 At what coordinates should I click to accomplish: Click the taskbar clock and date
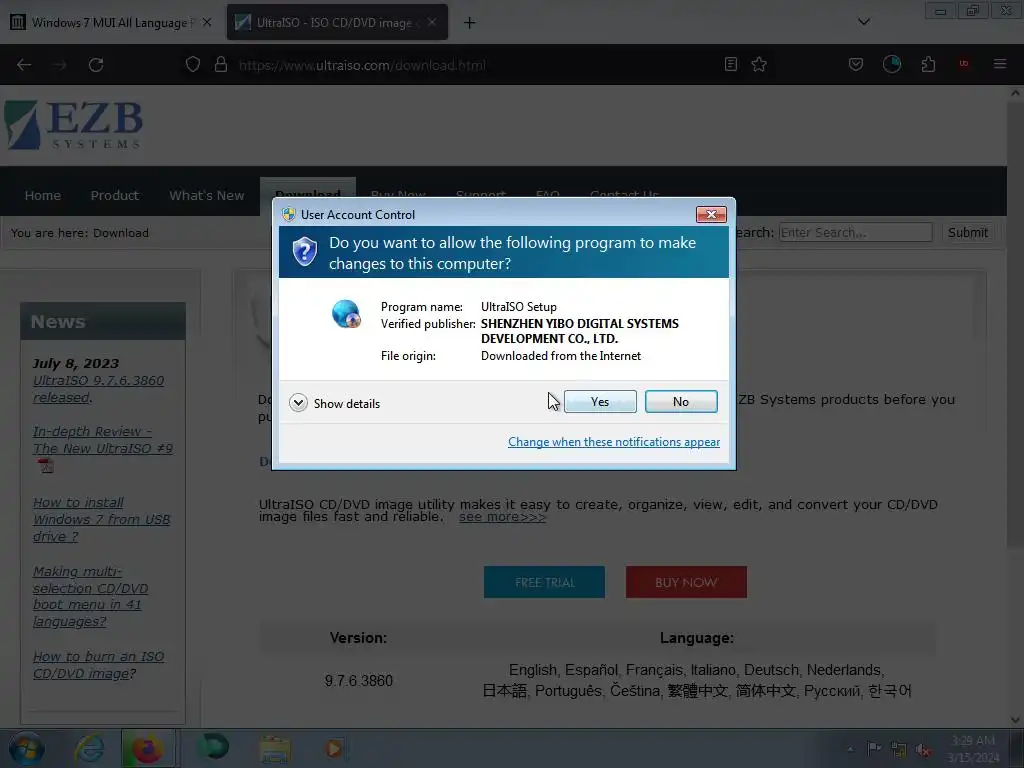click(x=973, y=749)
